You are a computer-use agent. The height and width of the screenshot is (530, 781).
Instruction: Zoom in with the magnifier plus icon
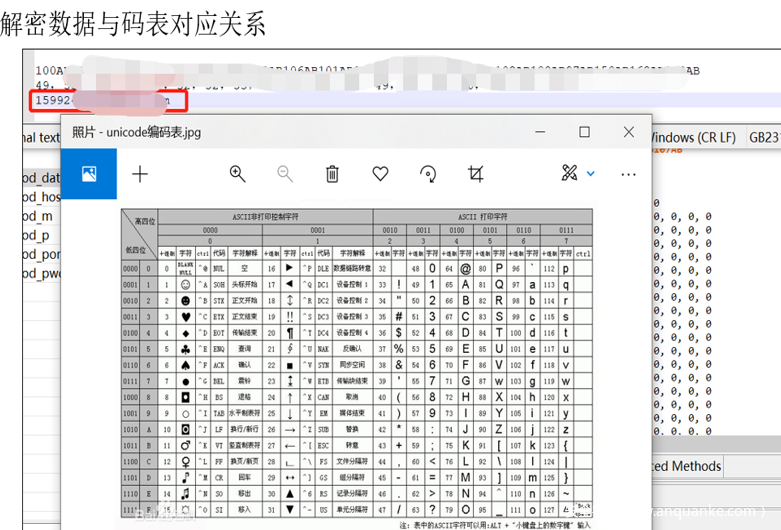(237, 174)
